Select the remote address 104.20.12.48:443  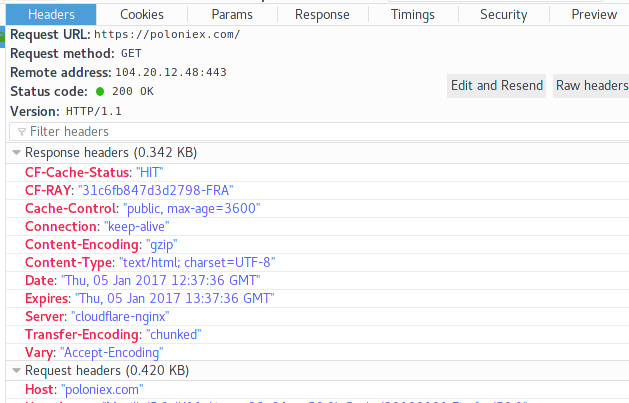click(x=171, y=72)
